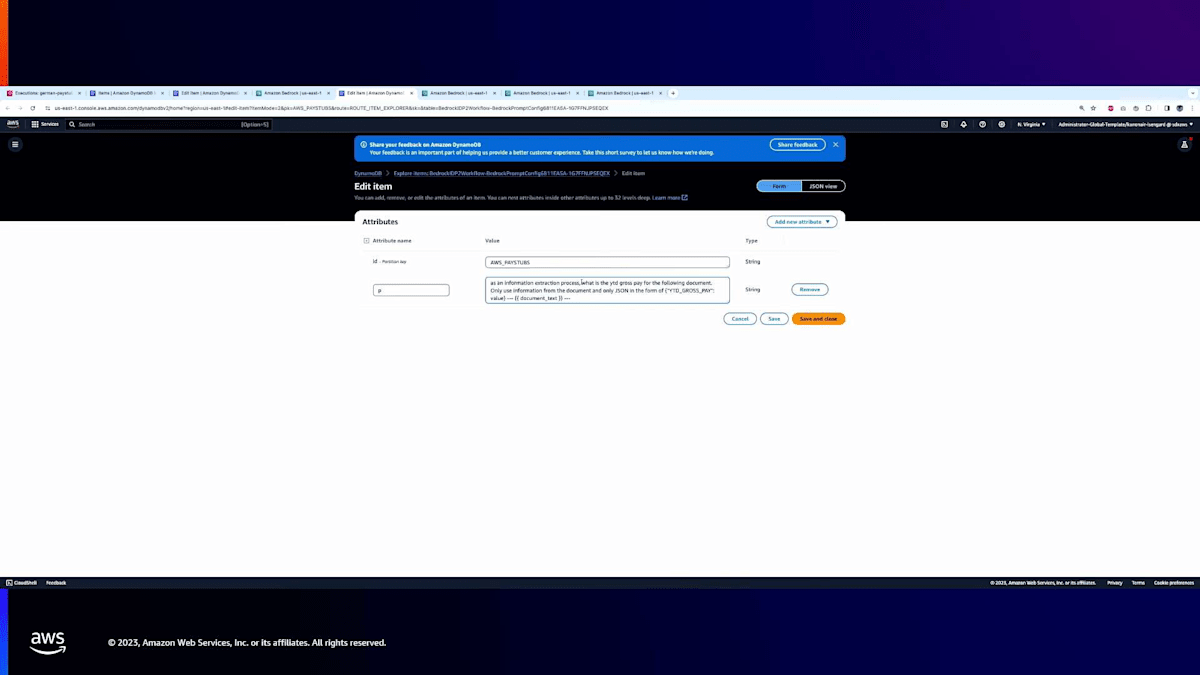Open the Learn more external link

(x=669, y=197)
